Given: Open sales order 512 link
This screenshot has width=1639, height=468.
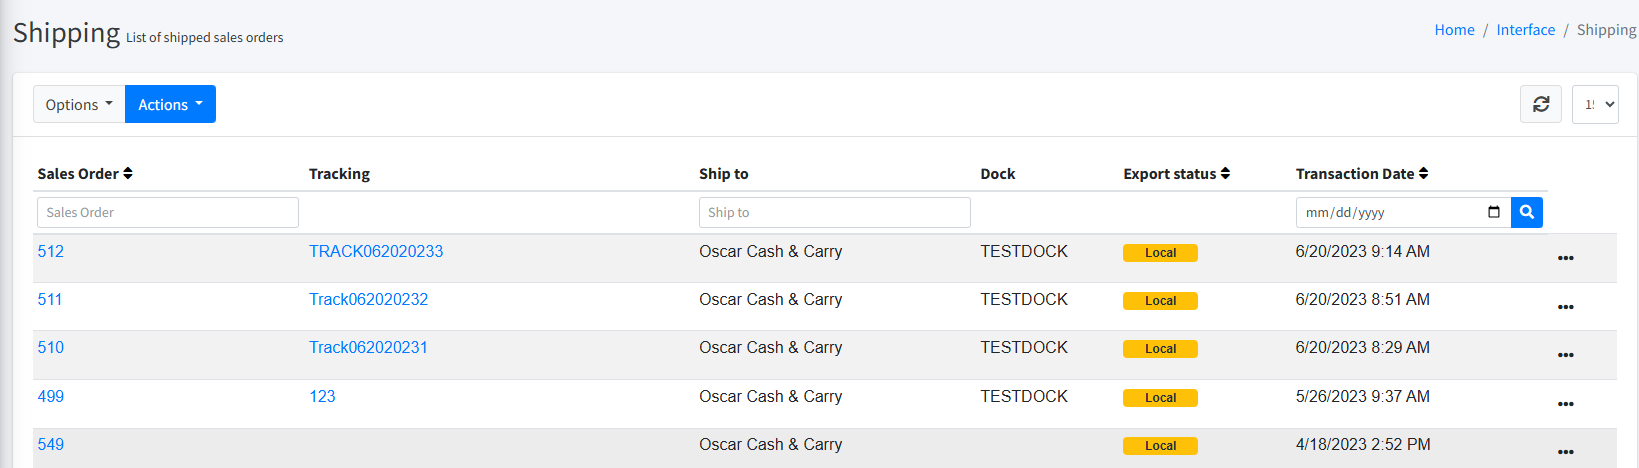Looking at the screenshot, I should [51, 252].
